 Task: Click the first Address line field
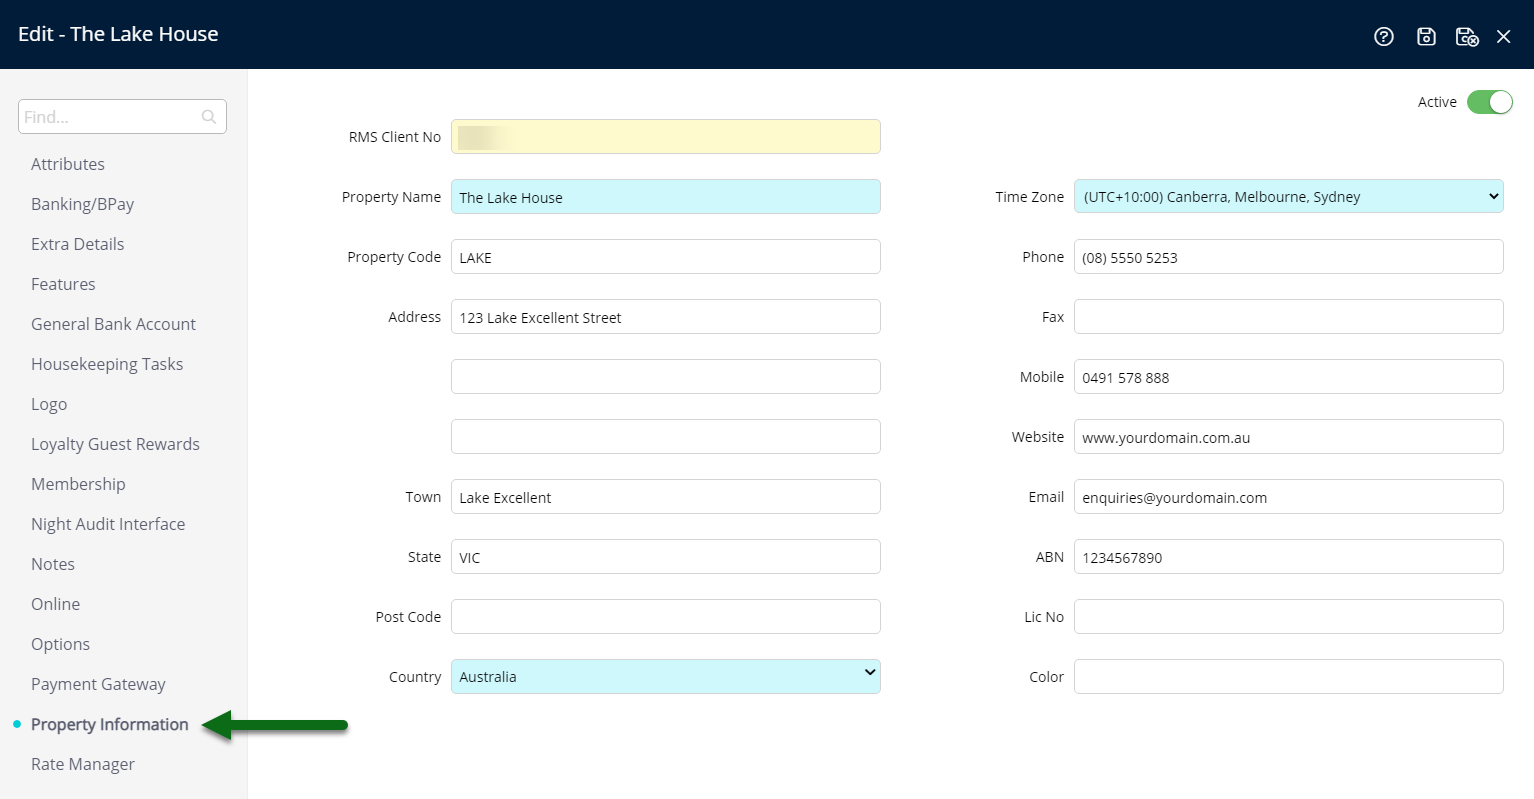click(665, 317)
